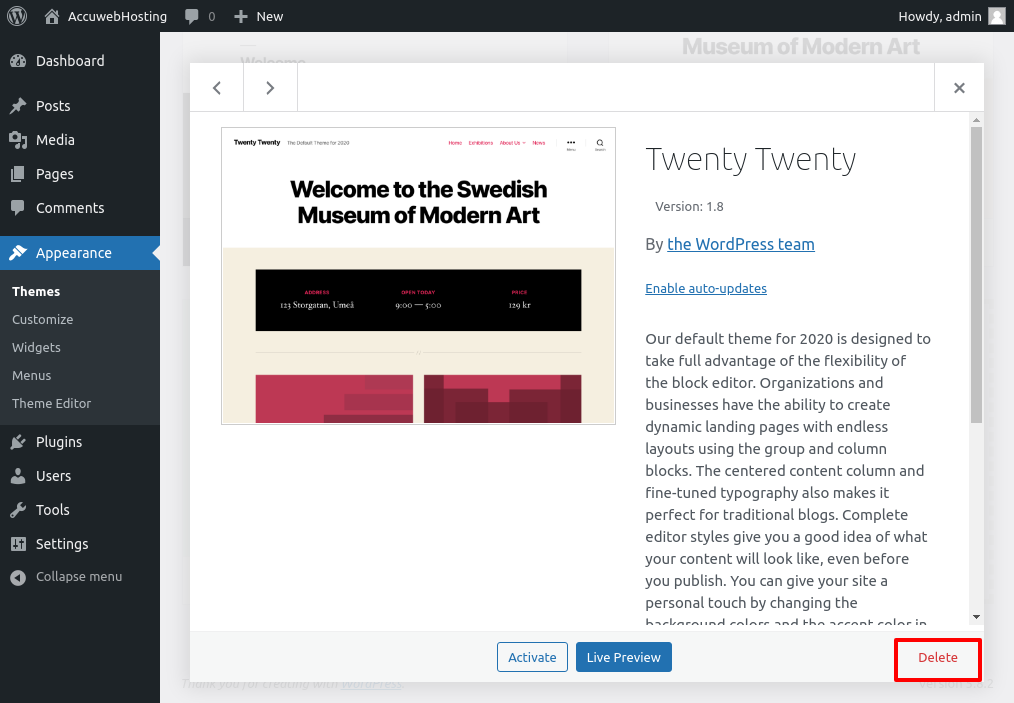
Task: Click AccuwebHosting site name
Action: point(117,16)
